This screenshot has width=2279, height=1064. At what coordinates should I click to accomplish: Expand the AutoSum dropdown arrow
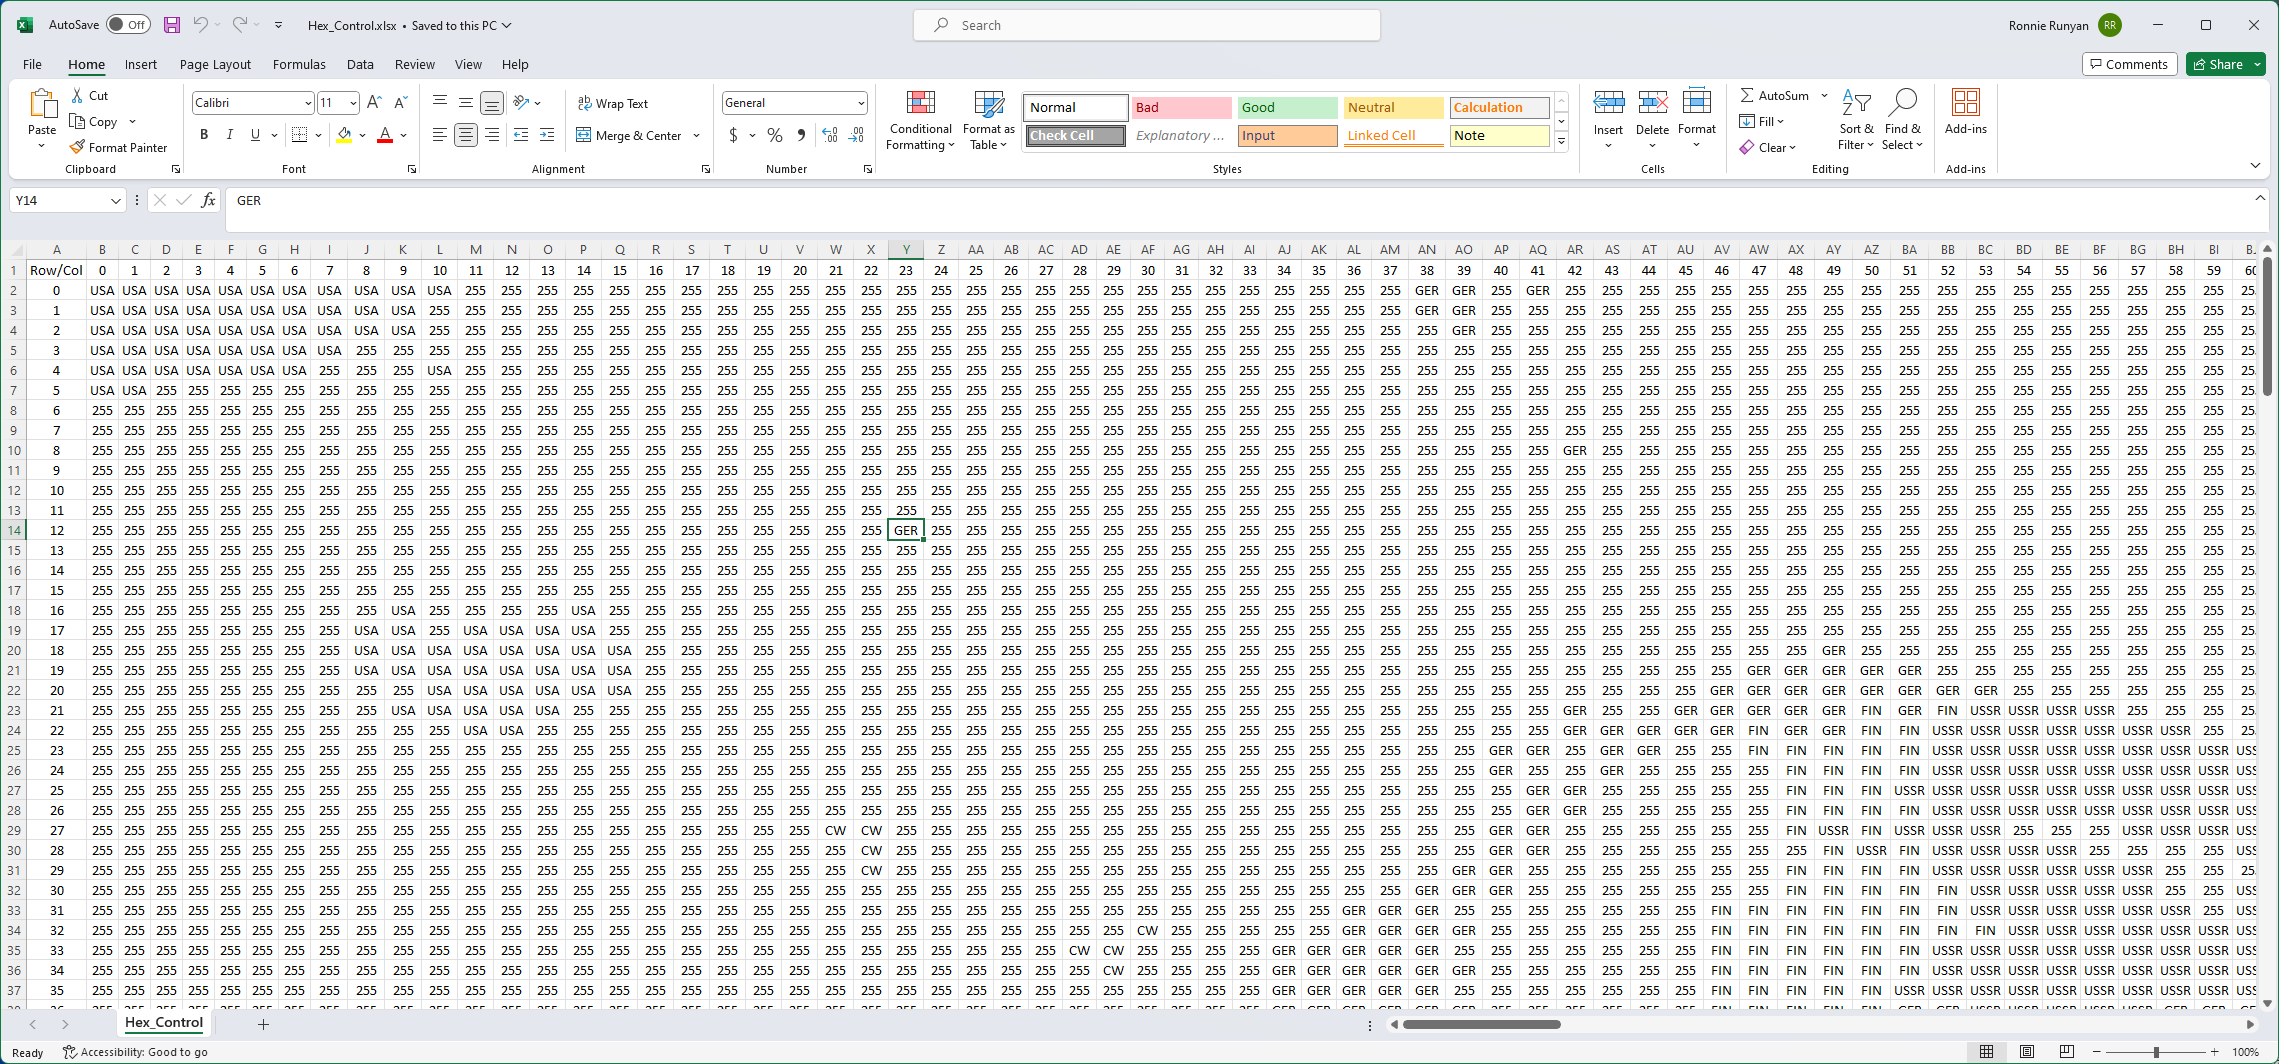click(1824, 96)
